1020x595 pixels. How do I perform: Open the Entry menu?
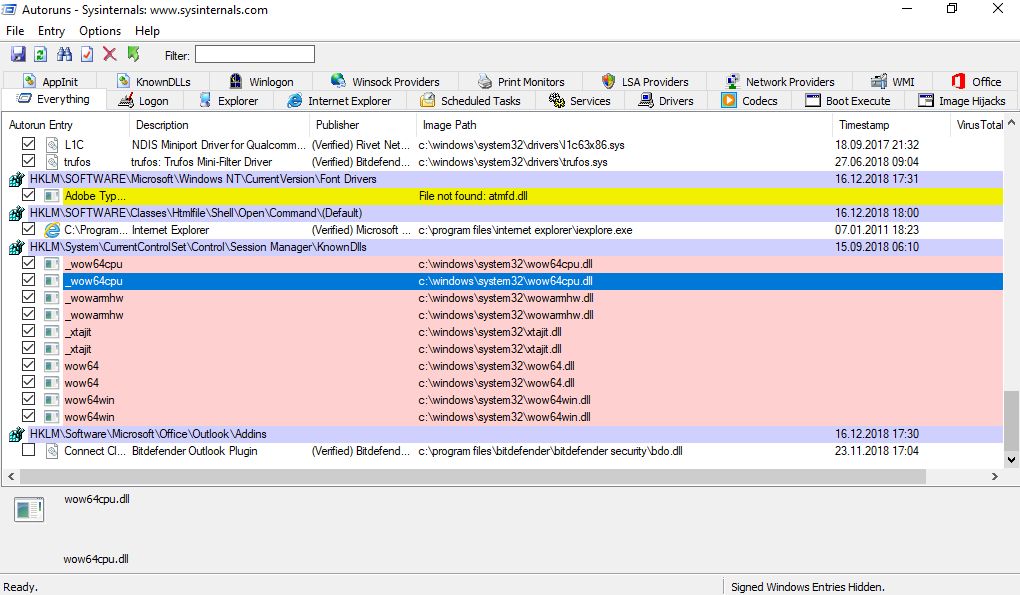coord(51,31)
